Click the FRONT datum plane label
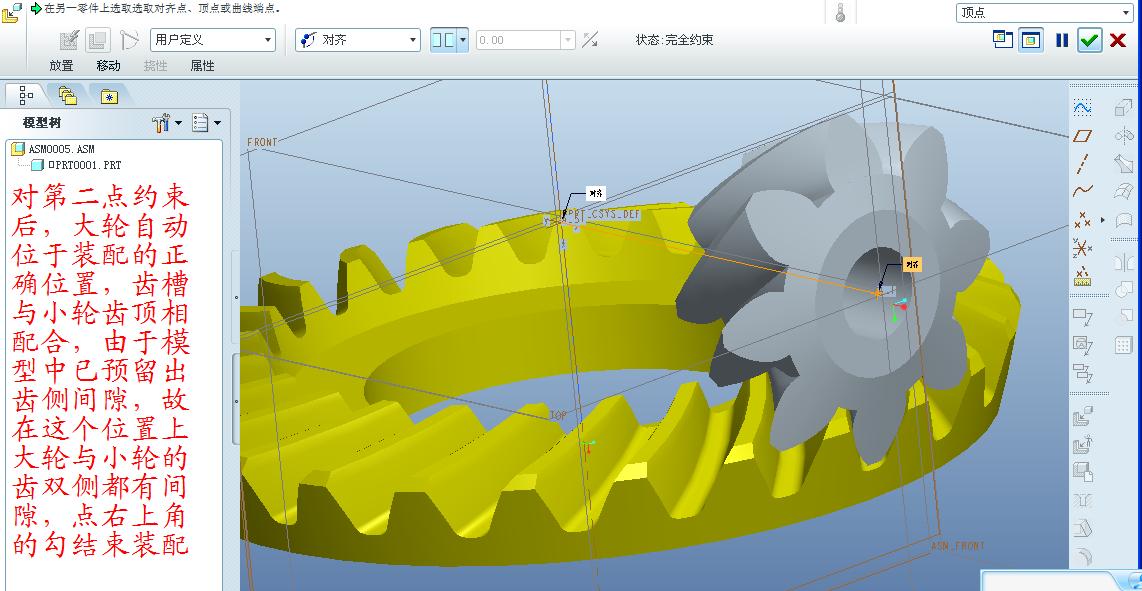The width and height of the screenshot is (1142, 591). (262, 142)
